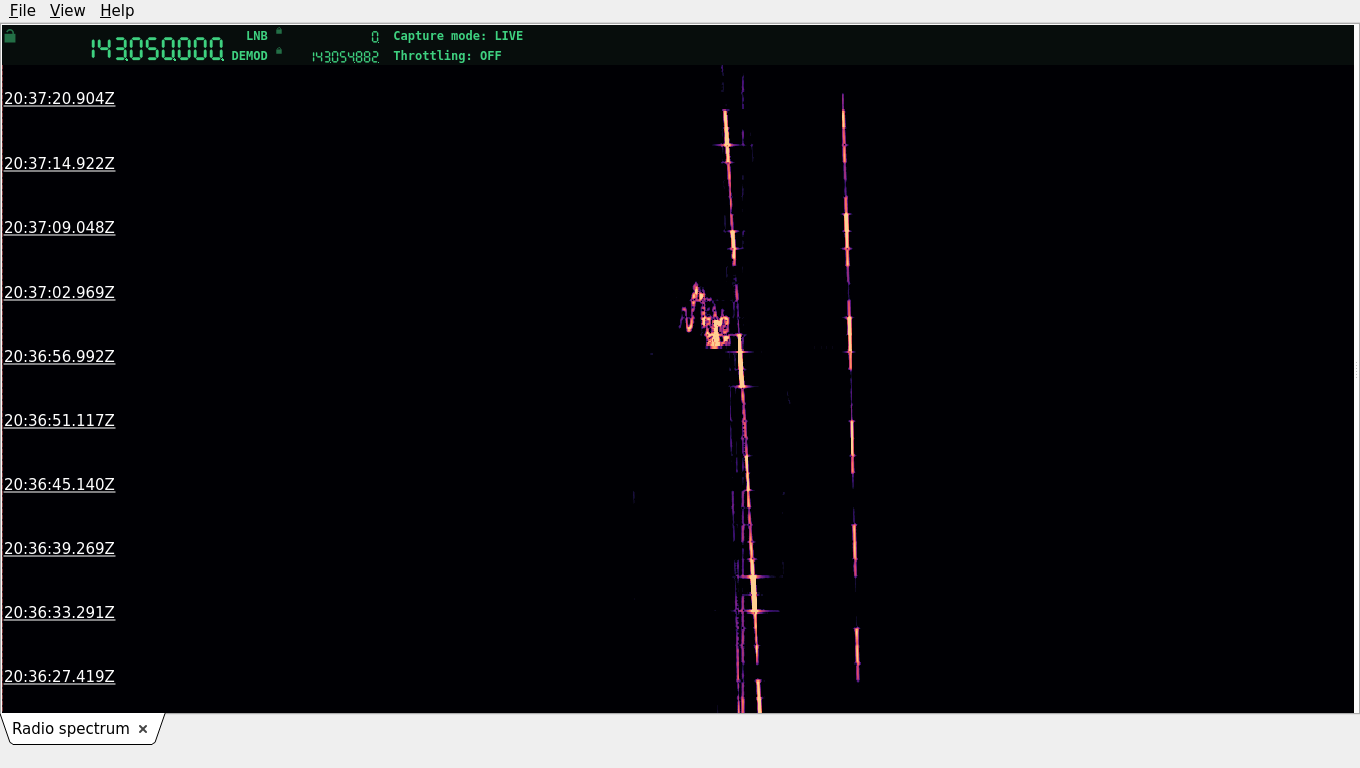Click timestamp 20:36:39.269Z

[x=59, y=548]
